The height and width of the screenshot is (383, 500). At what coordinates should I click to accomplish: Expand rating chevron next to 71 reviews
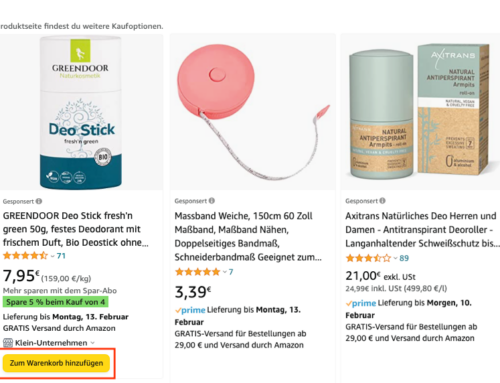pyautogui.click(x=52, y=256)
